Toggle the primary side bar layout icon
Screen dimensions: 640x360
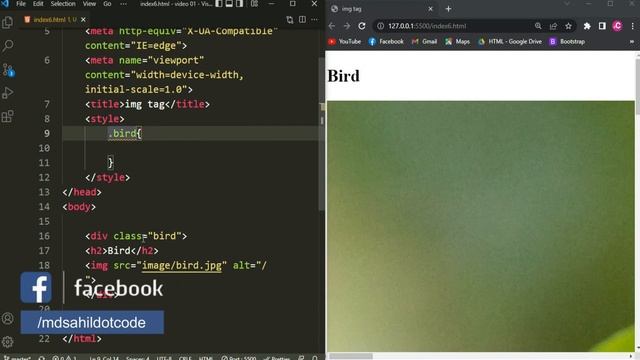pyautogui.click(x=219, y=4)
